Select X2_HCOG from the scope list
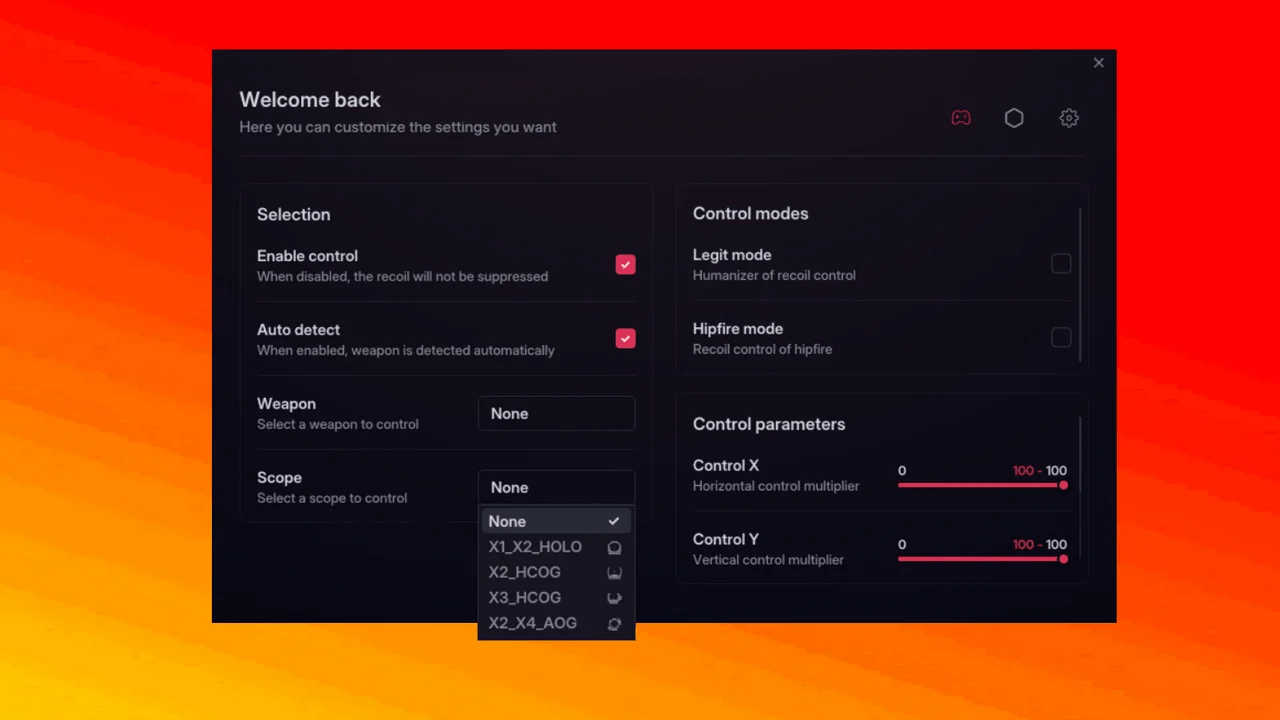Viewport: 1280px width, 720px height. pyautogui.click(x=525, y=572)
